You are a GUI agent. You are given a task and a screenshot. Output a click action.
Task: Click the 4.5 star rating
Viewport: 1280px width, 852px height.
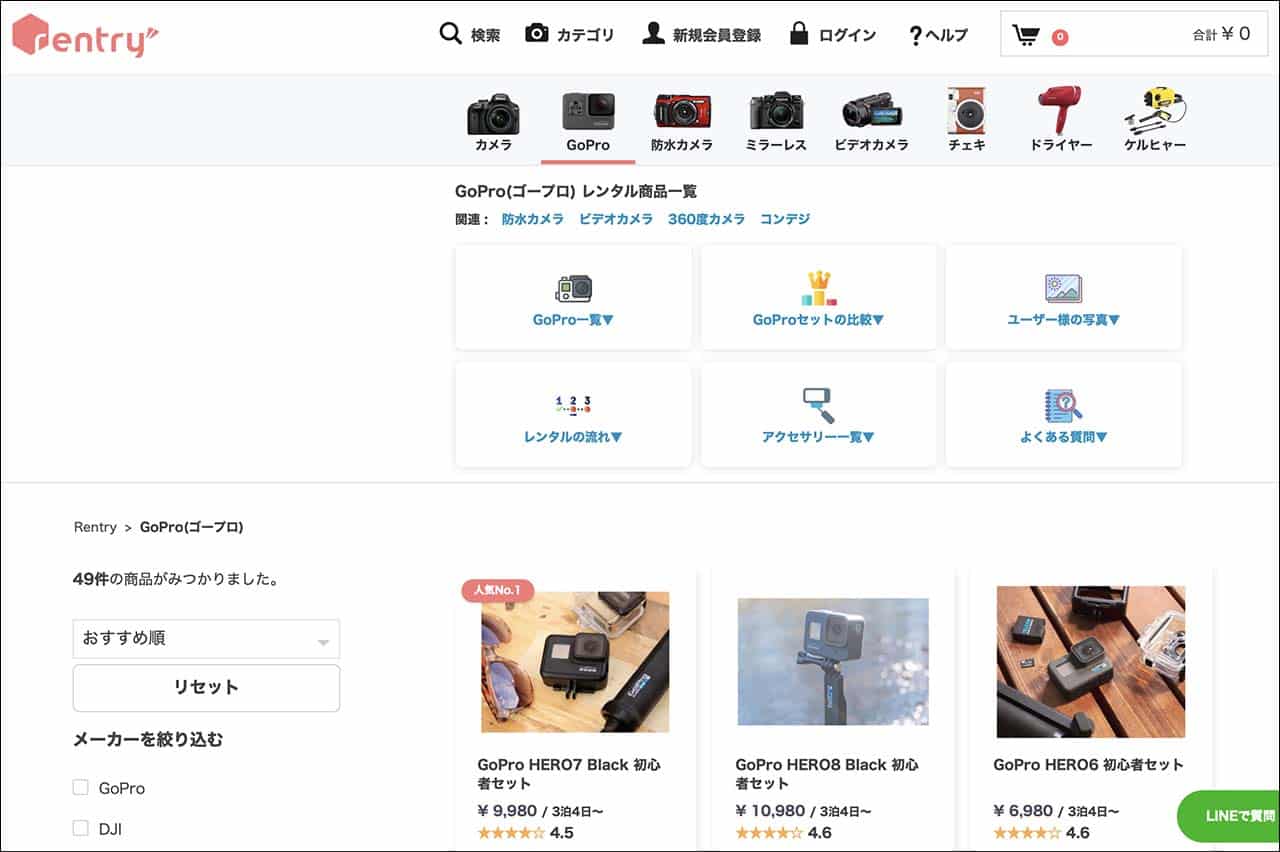coord(525,832)
